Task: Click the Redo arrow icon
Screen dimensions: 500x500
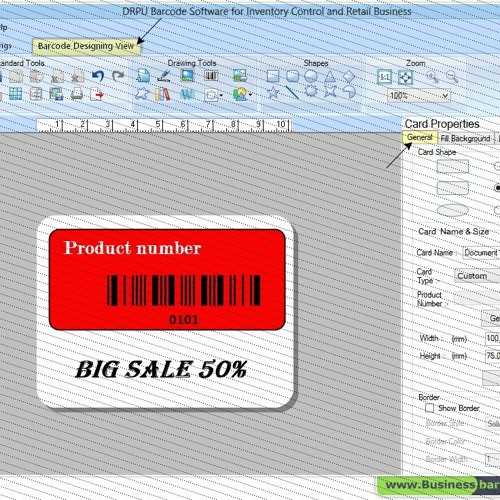Action: pos(118,76)
